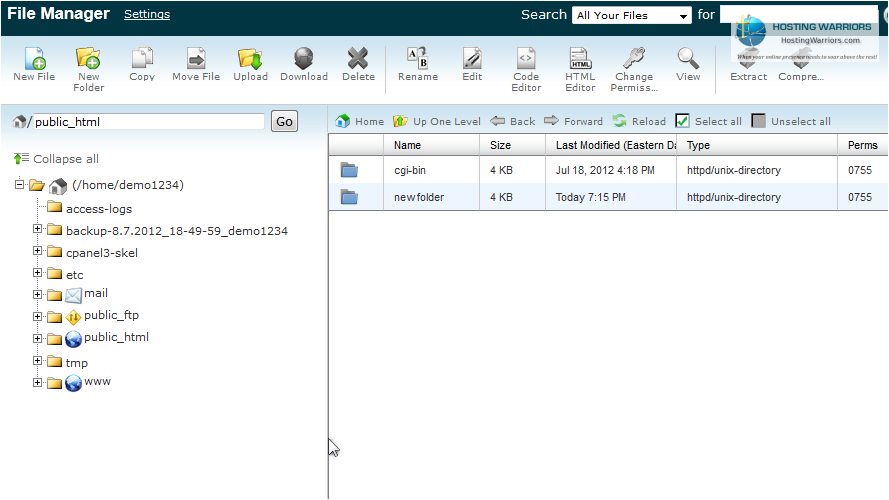Viewport: 889px width, 500px height.
Task: Navigate Up One Level
Action: [437, 121]
